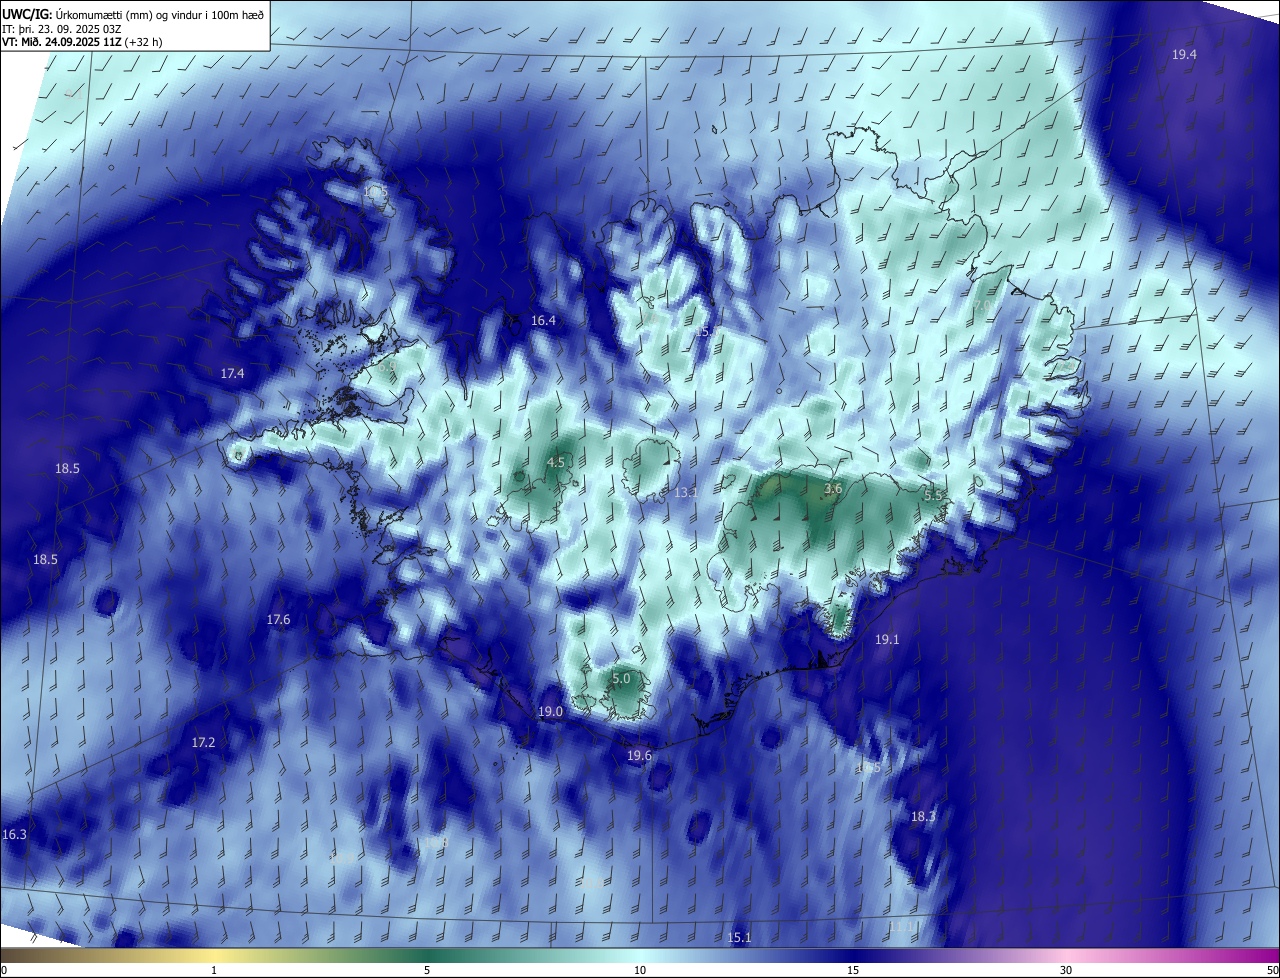This screenshot has height=978, width=1280.
Task: Click the 15.1 value label
Action: (x=738, y=937)
